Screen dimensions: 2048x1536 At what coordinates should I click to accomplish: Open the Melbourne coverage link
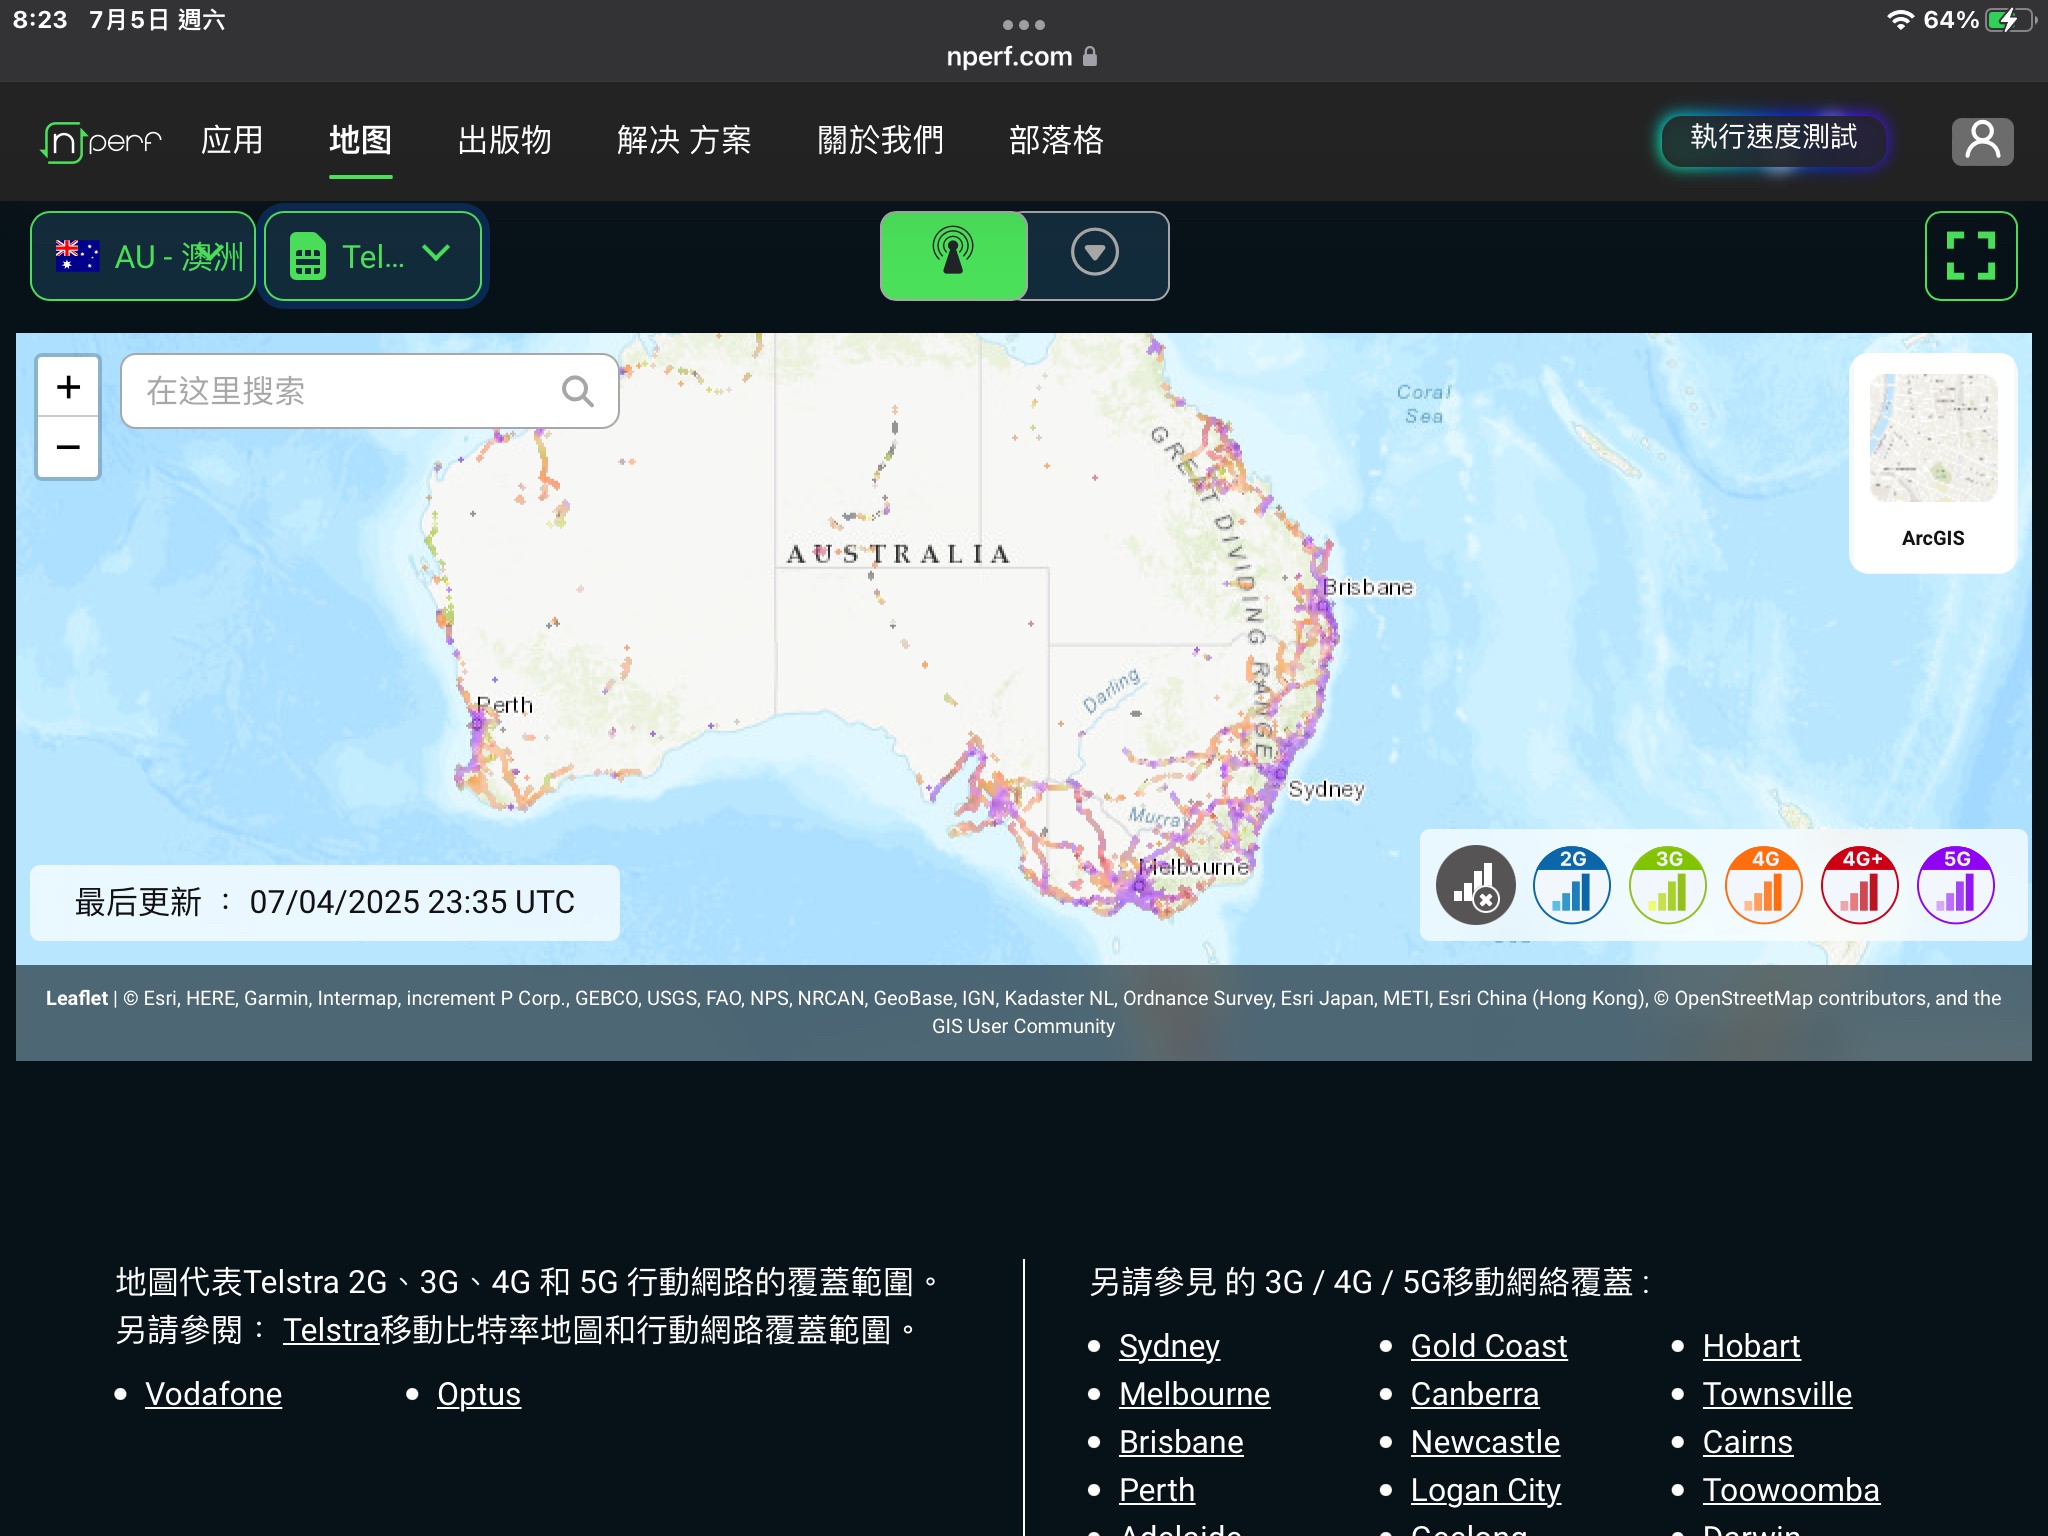coord(1194,1394)
